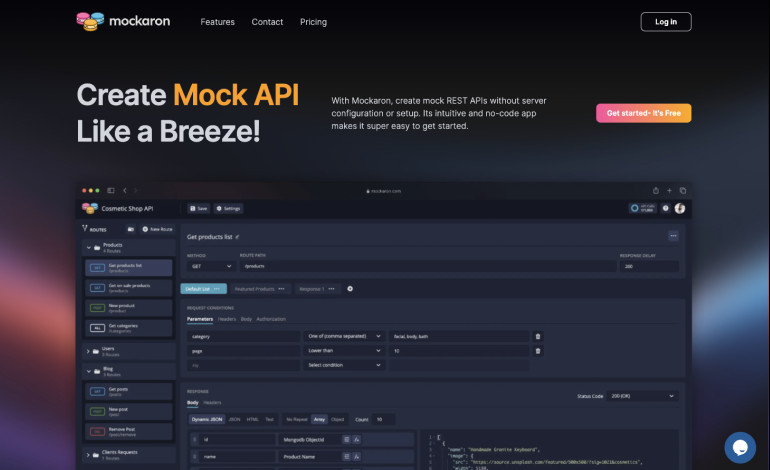Expand the Users folder
Screen dimensions: 770x470
click(88, 351)
